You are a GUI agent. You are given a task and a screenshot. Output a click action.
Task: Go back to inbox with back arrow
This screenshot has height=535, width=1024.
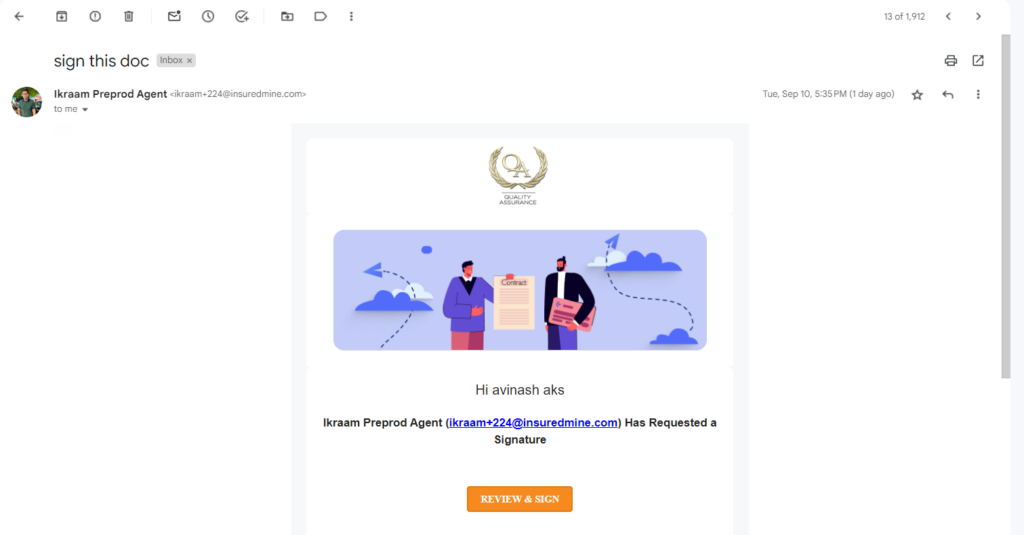(19, 16)
